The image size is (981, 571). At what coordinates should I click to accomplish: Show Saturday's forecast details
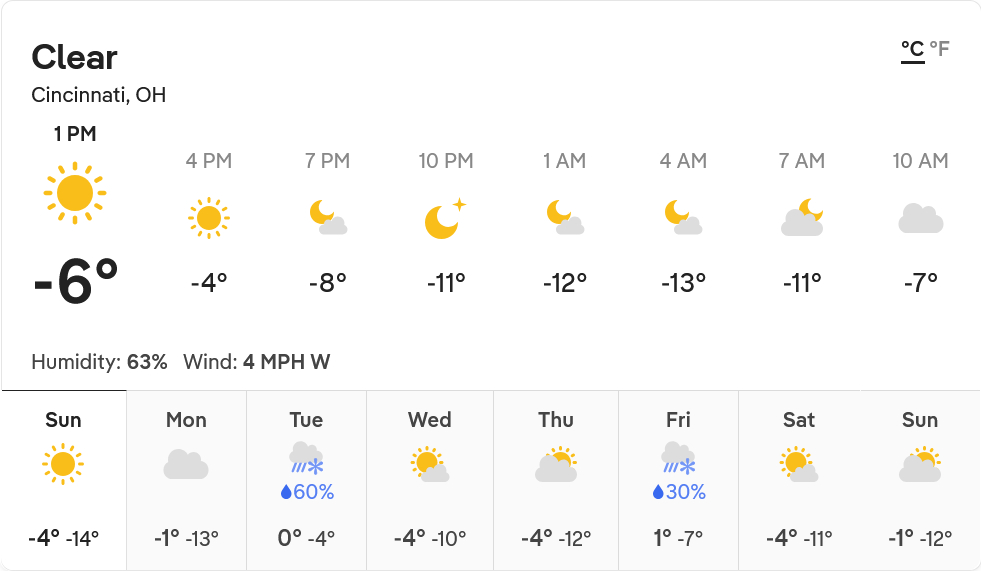tap(799, 480)
